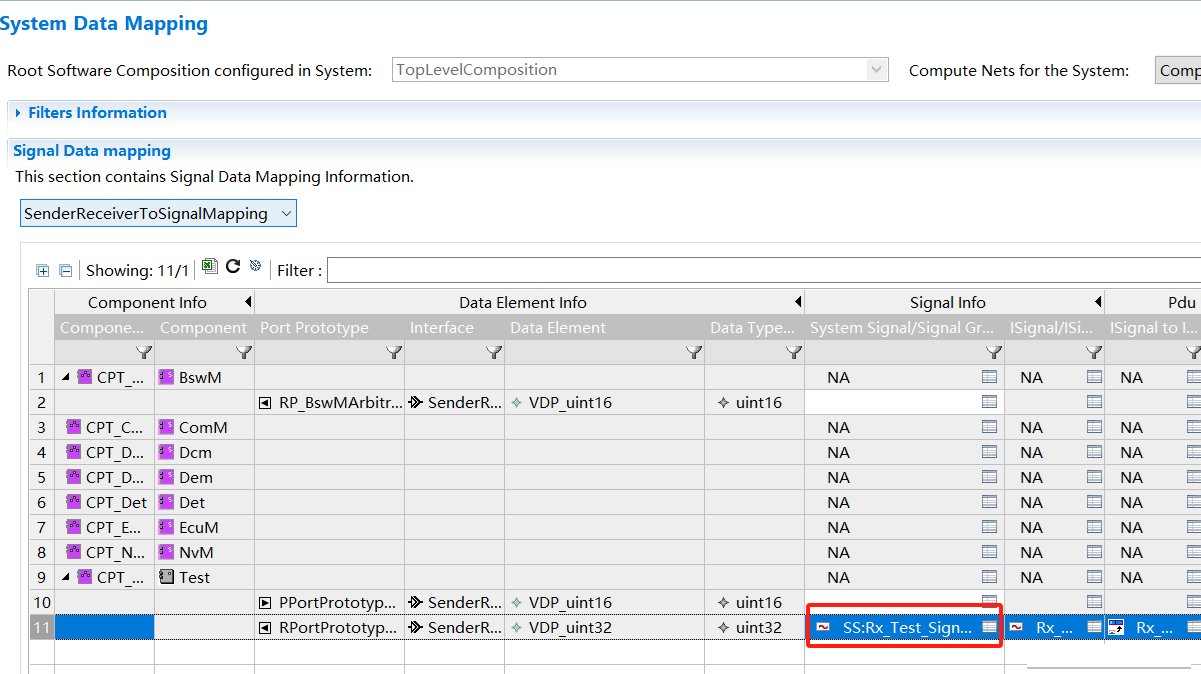
Task: Click the expand all rows plus icon
Action: pyautogui.click(x=43, y=270)
